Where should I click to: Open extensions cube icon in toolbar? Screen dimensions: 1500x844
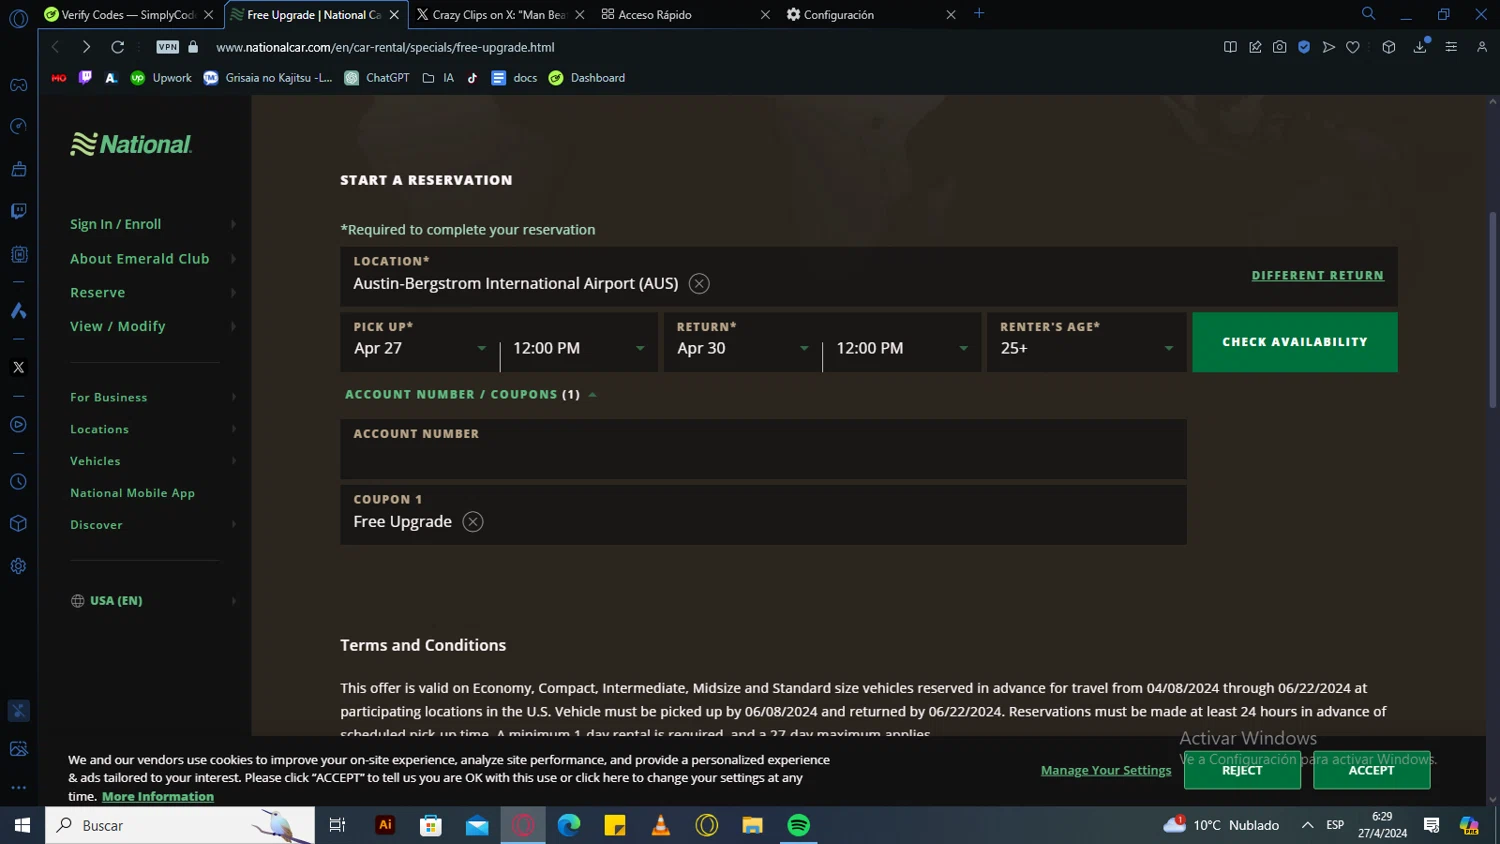point(1389,47)
